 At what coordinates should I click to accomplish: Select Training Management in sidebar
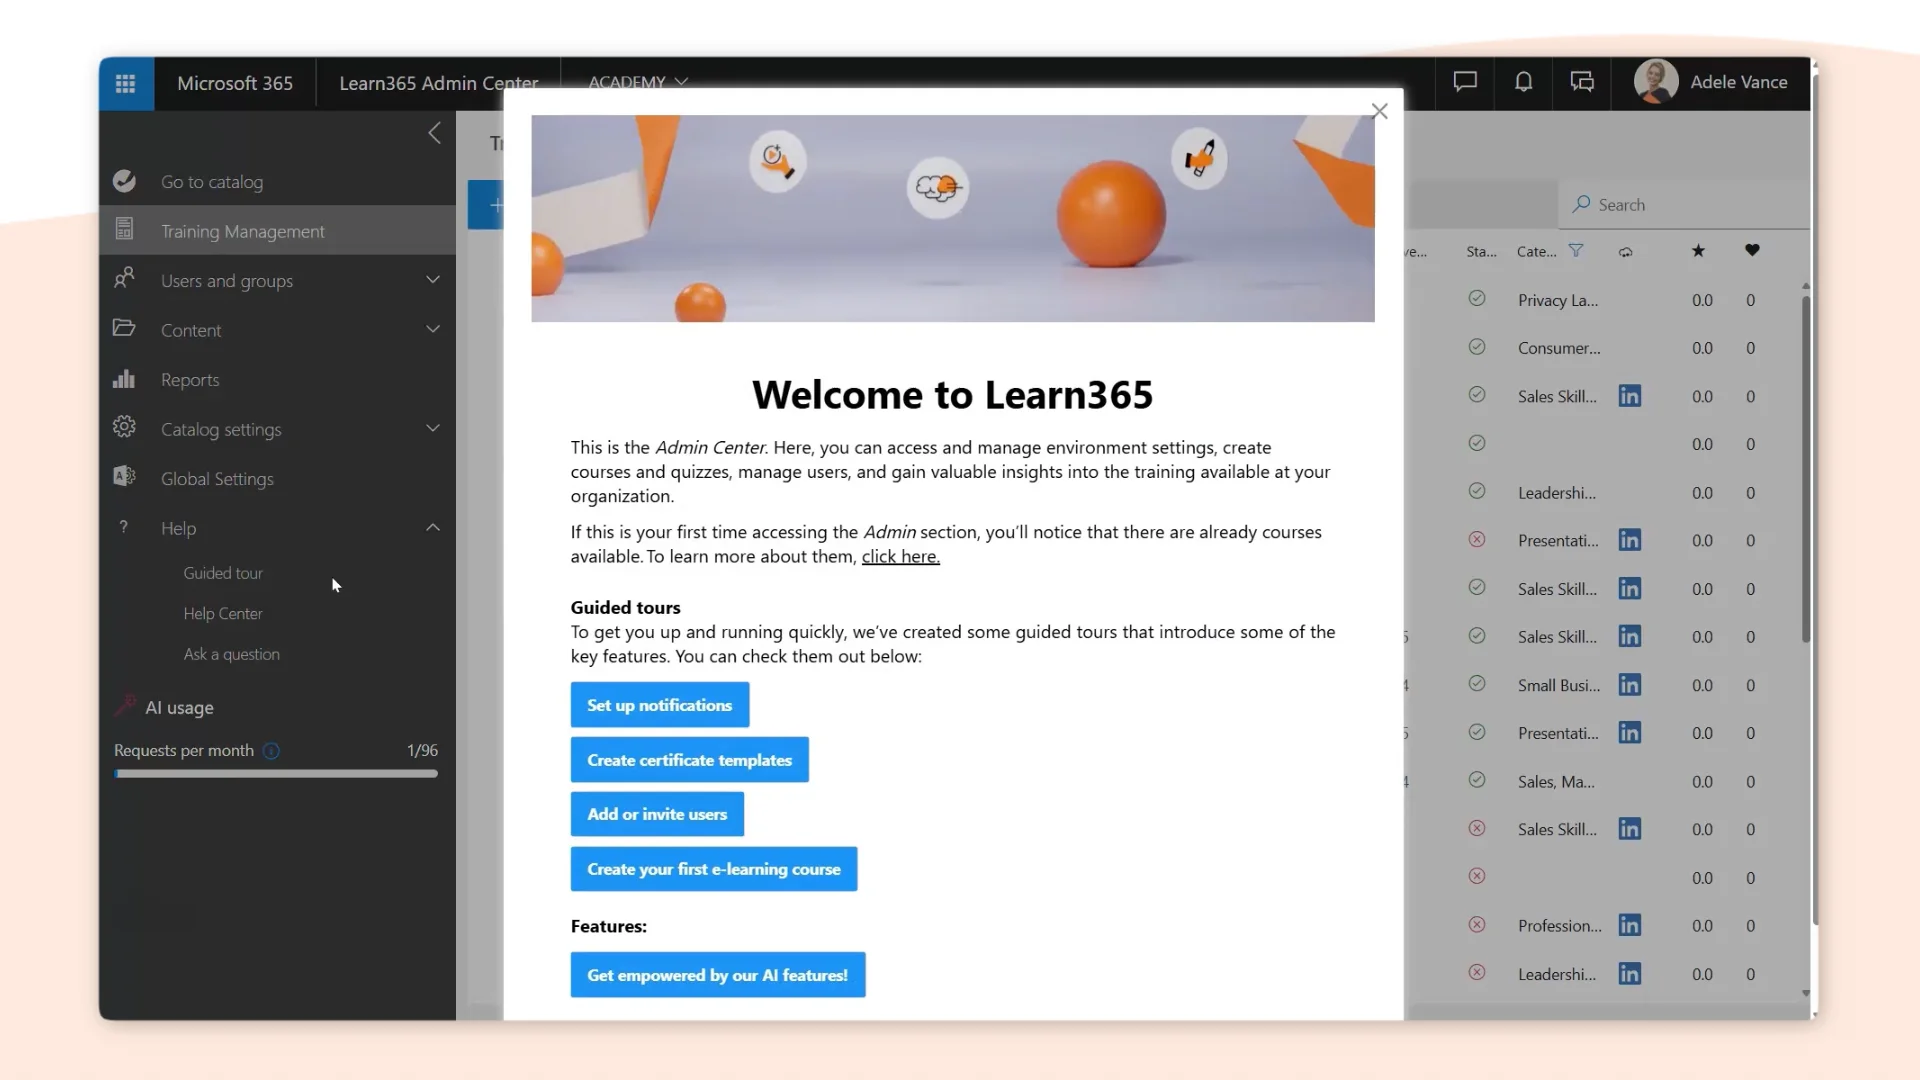277,230
